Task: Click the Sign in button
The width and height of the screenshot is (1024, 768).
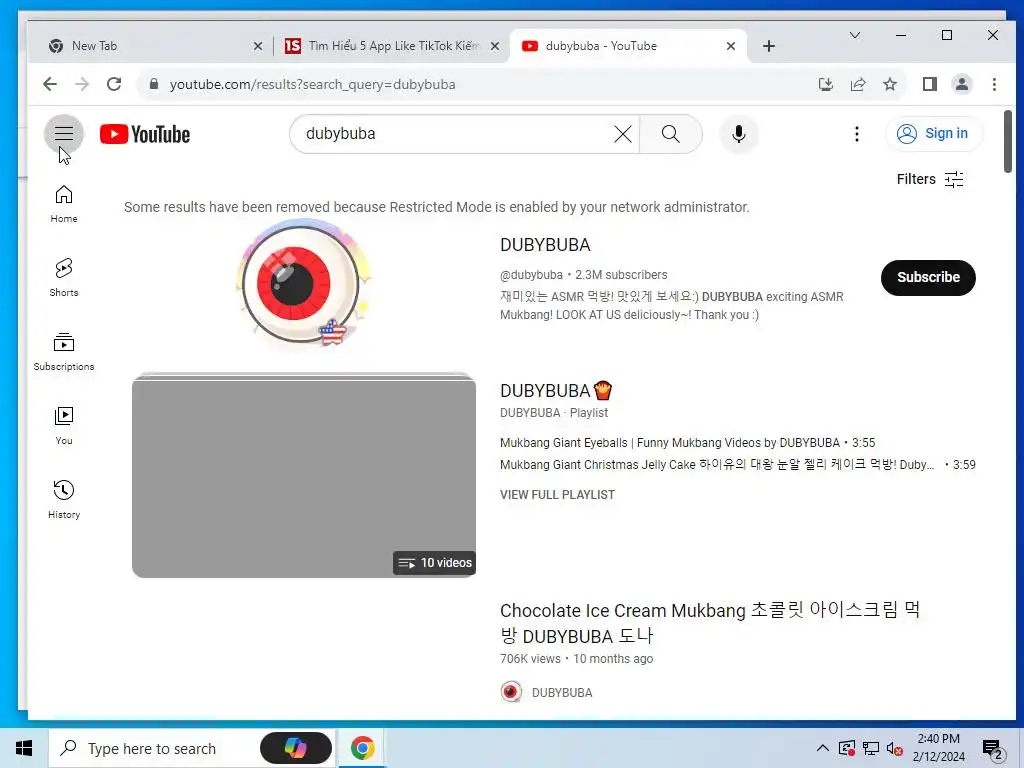Action: tap(934, 133)
